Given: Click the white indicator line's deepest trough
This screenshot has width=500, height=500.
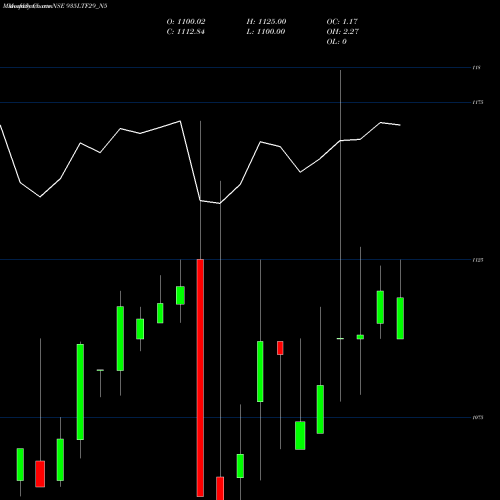Looking at the screenshot, I should (x=220, y=203).
